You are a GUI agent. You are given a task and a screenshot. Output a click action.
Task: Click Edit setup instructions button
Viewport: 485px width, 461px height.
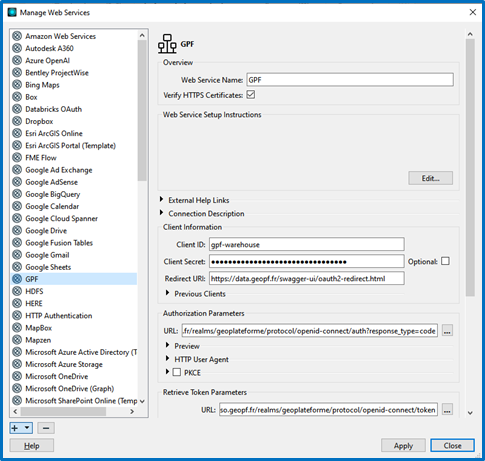pyautogui.click(x=430, y=178)
